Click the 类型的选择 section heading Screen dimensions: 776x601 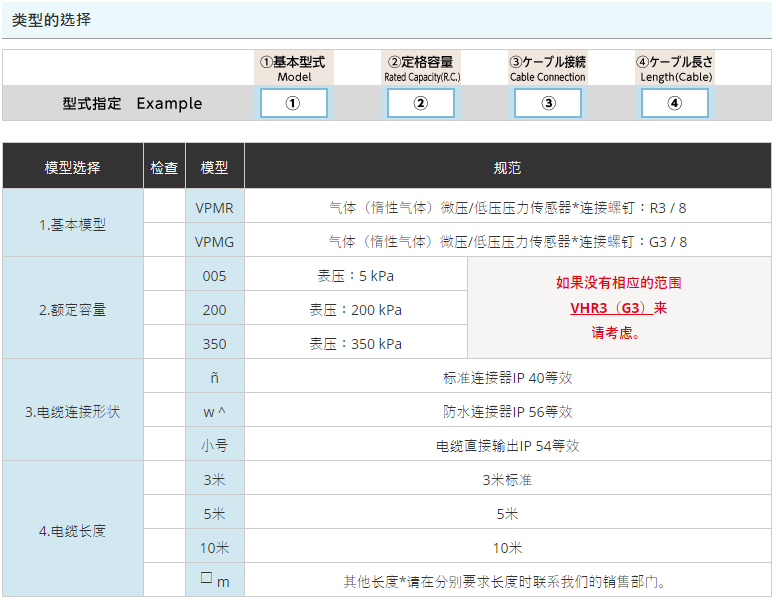[51, 19]
